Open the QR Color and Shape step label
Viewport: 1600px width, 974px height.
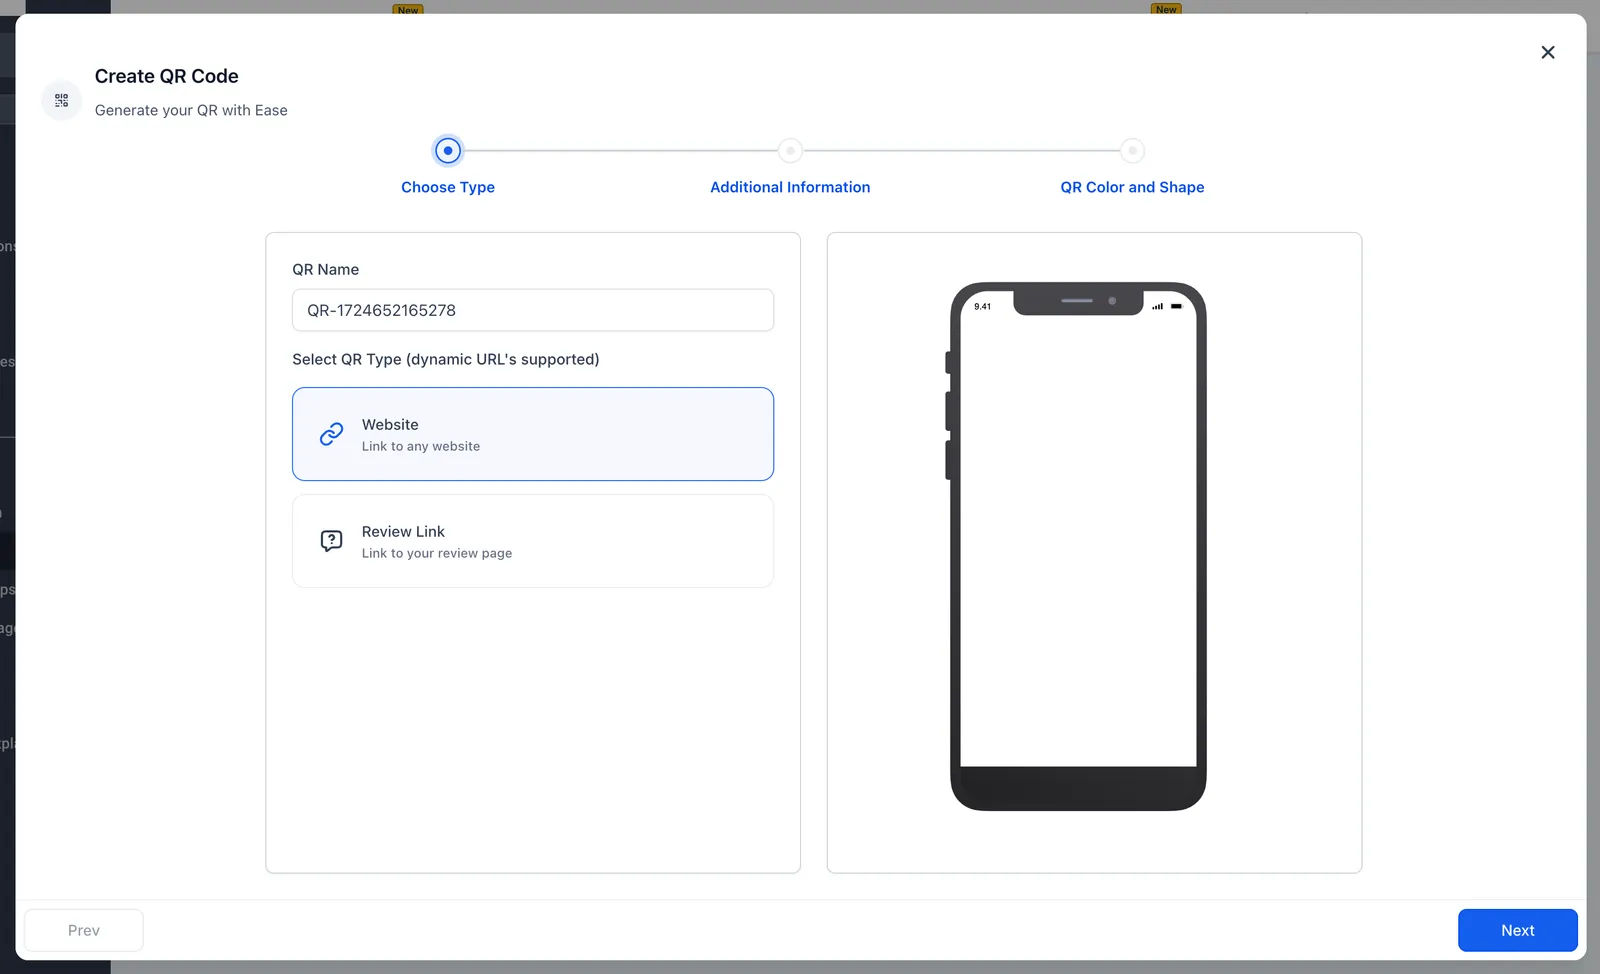click(1132, 187)
